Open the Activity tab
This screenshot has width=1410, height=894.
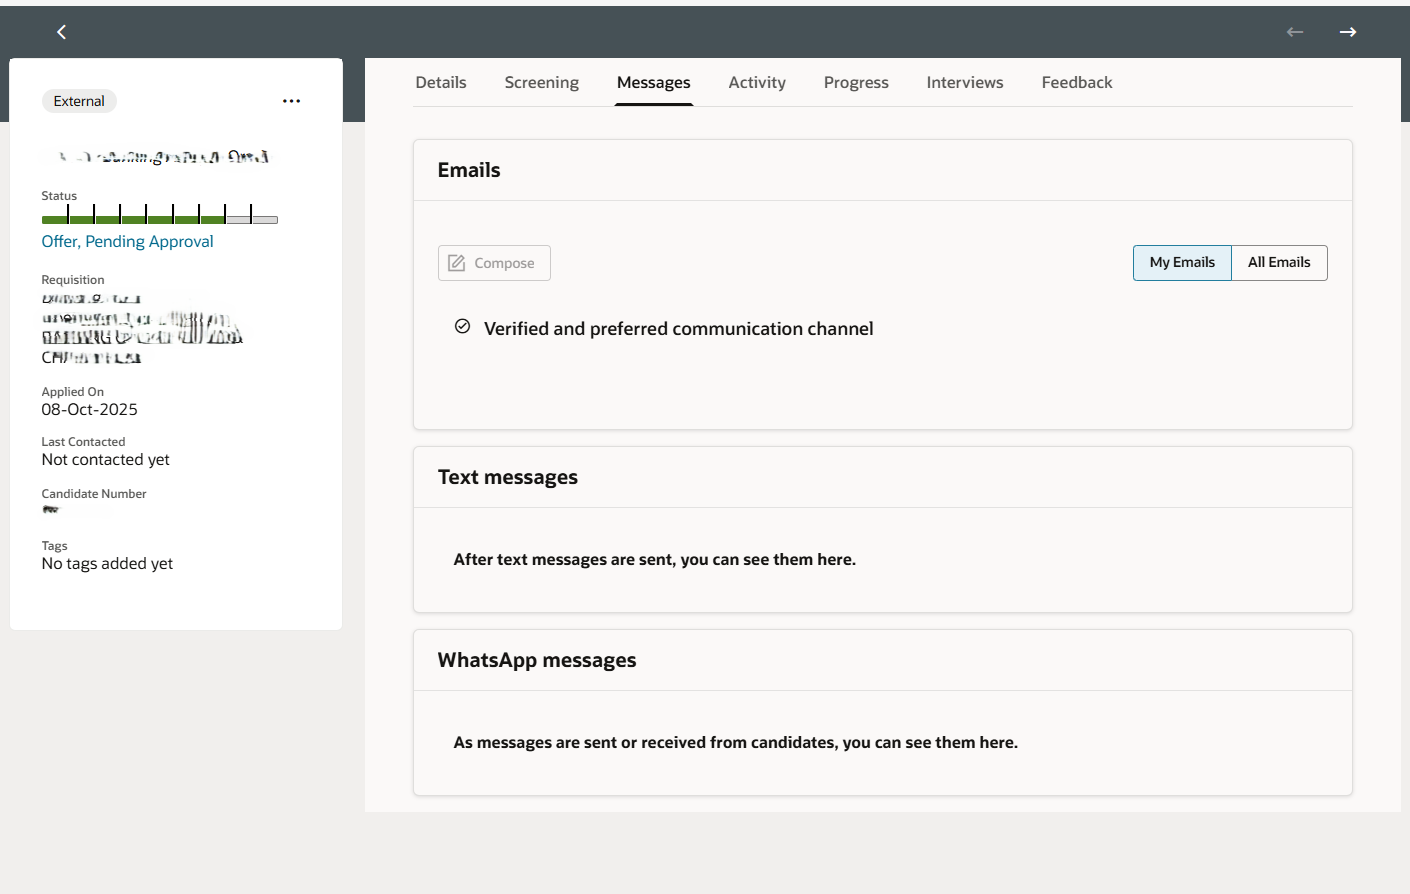click(757, 83)
